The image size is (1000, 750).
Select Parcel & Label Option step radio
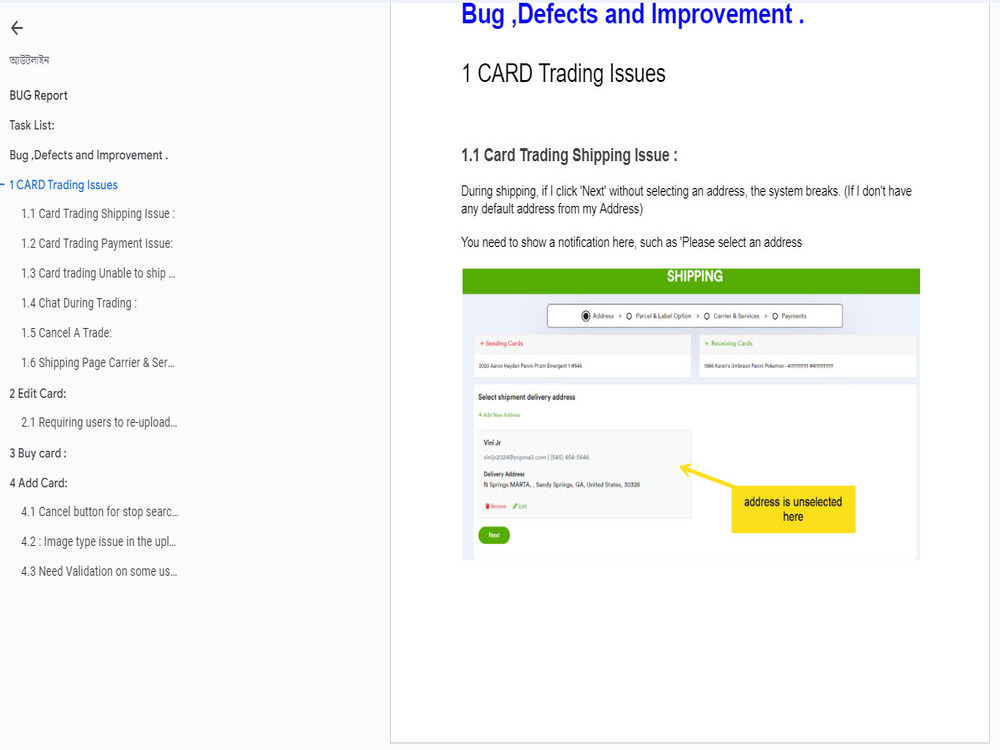pos(629,316)
